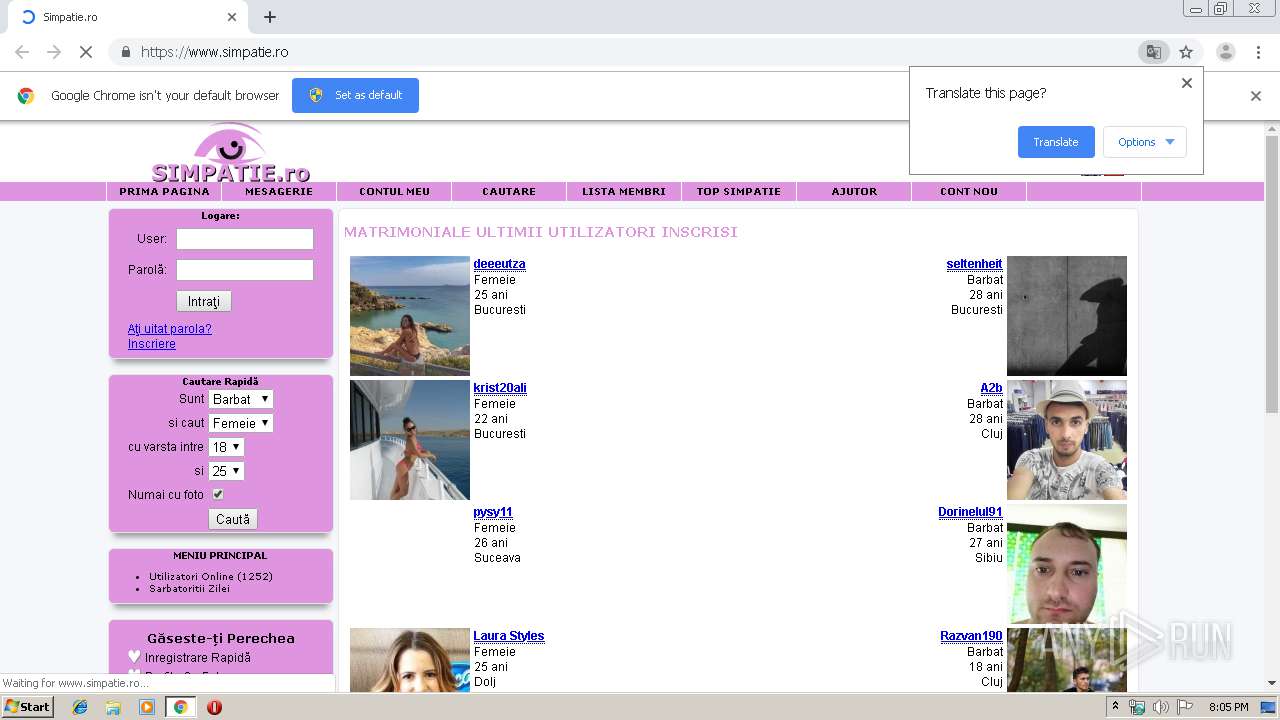This screenshot has height=720, width=1280.
Task: Open LISTA MEMBRI menu item
Action: [x=624, y=191]
